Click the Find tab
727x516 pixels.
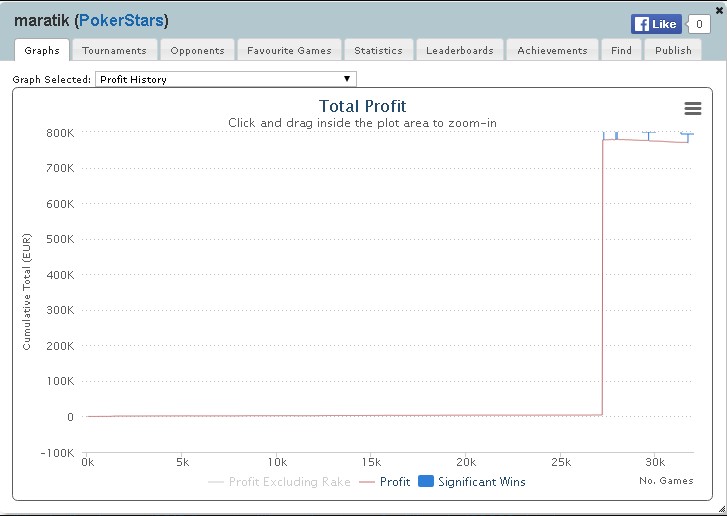(621, 50)
